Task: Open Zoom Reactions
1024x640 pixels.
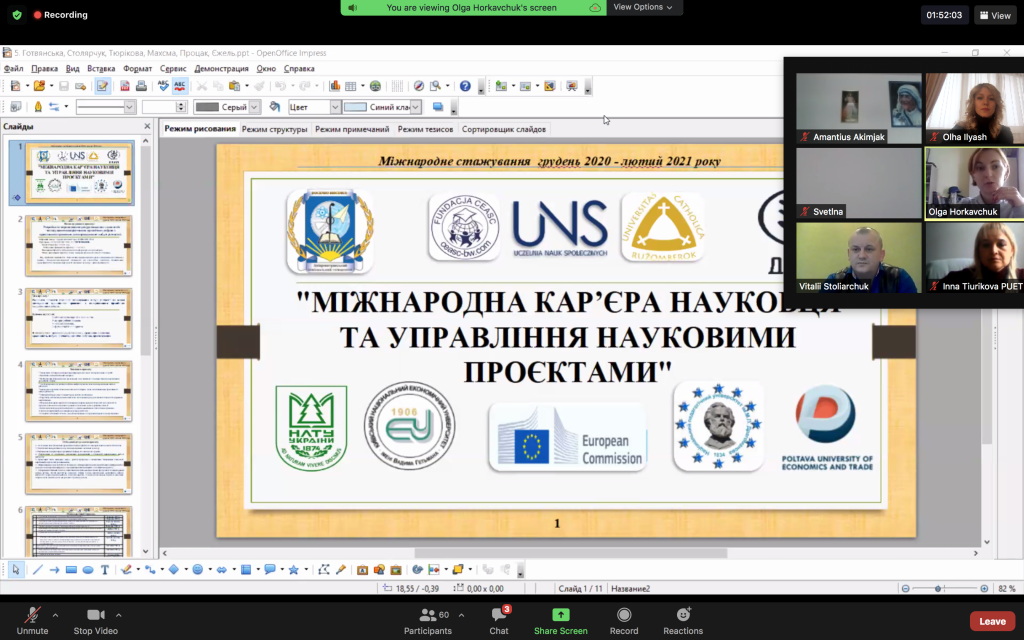Action: (683, 620)
